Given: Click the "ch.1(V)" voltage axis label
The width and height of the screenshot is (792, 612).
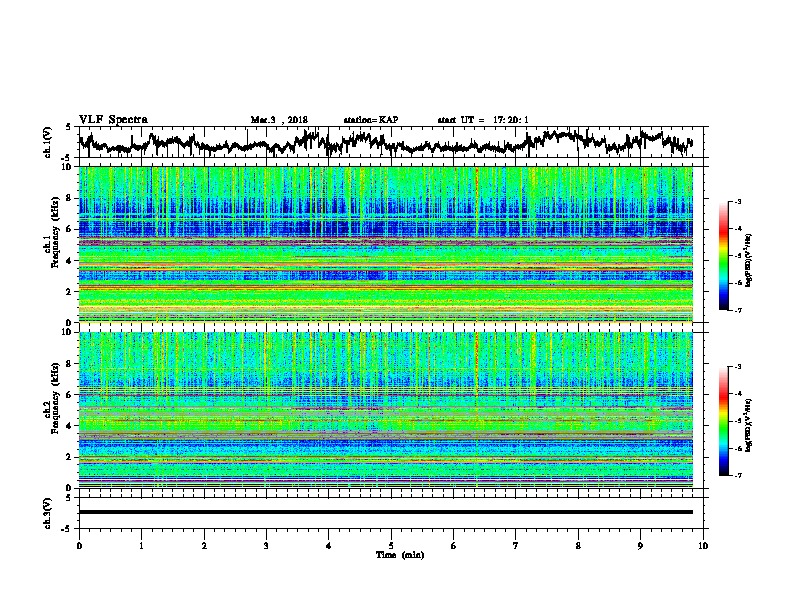Looking at the screenshot, I should (48, 142).
